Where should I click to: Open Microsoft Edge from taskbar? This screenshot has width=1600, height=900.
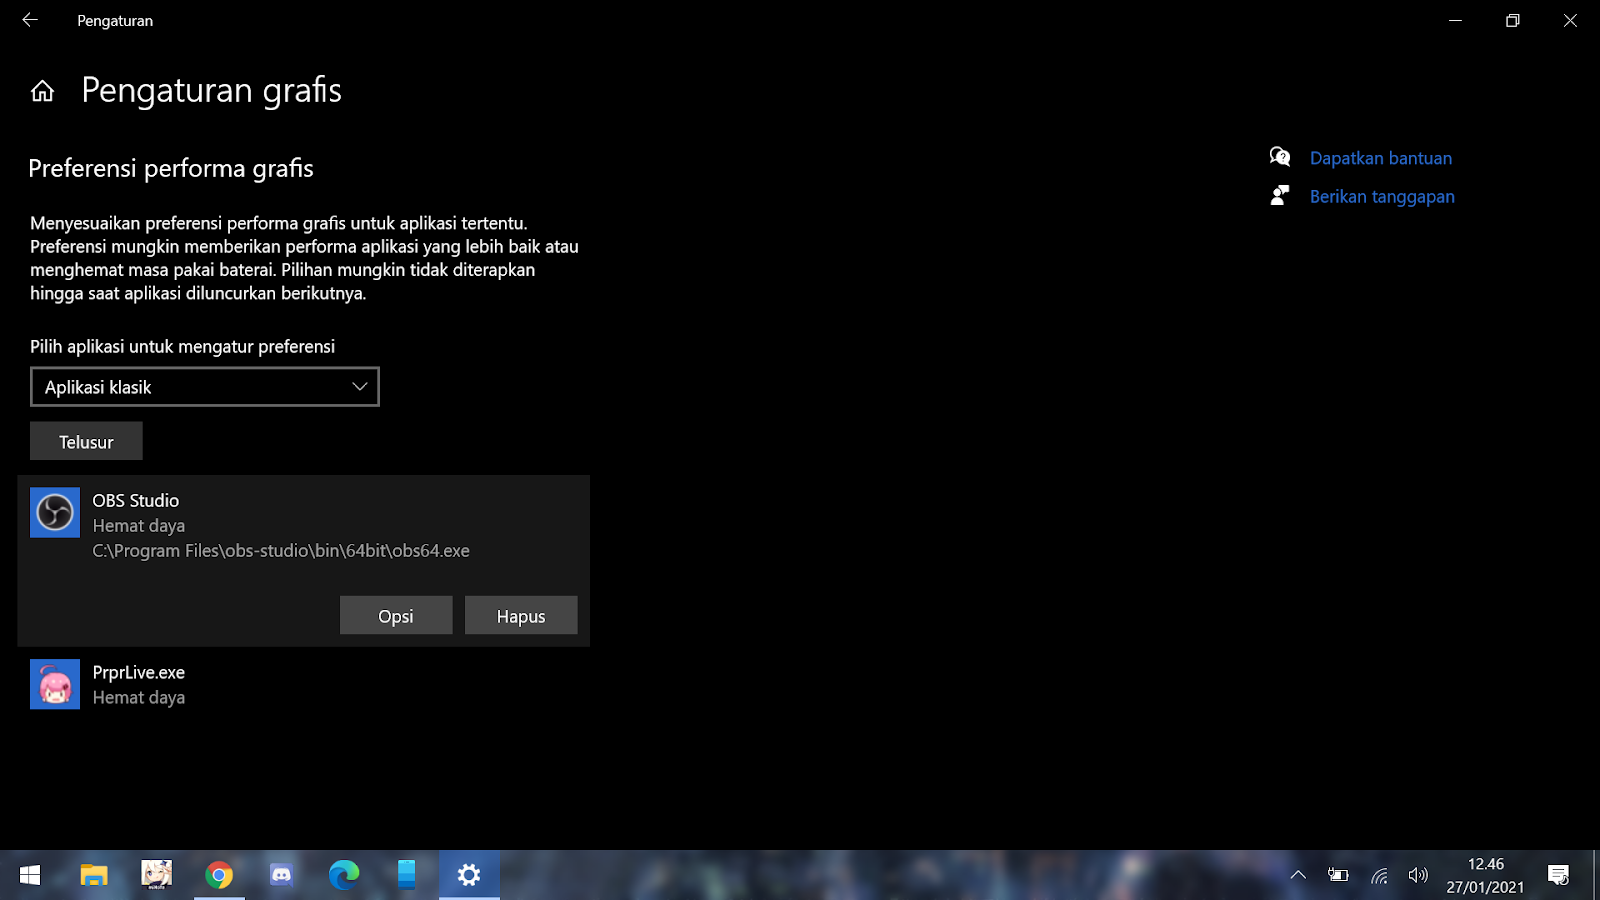tap(344, 876)
